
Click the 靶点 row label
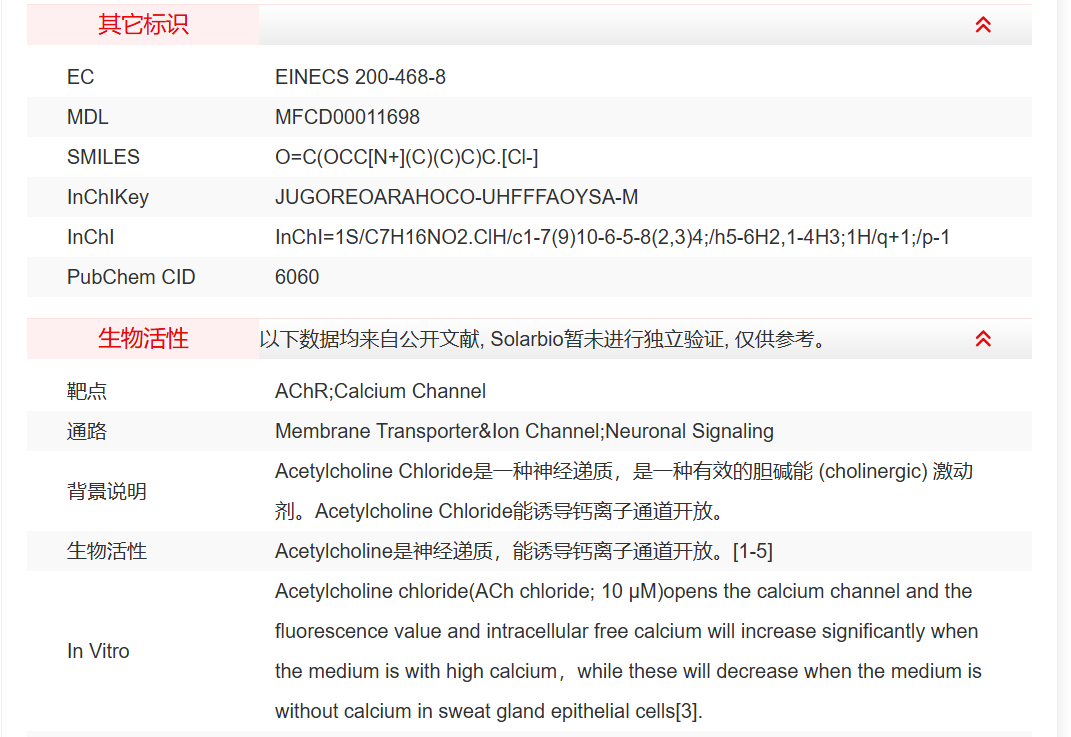[x=87, y=391]
